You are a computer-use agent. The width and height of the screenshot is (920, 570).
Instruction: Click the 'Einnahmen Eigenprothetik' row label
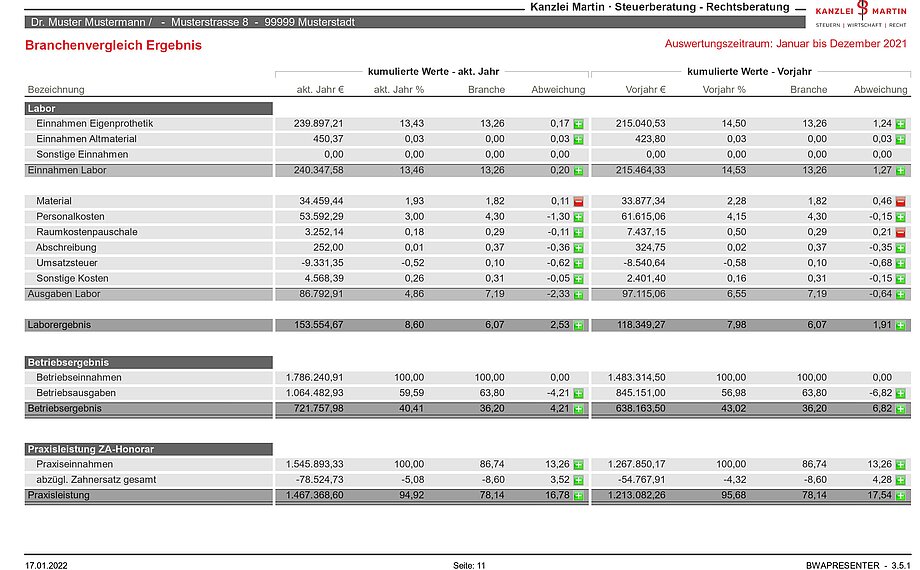coord(94,123)
